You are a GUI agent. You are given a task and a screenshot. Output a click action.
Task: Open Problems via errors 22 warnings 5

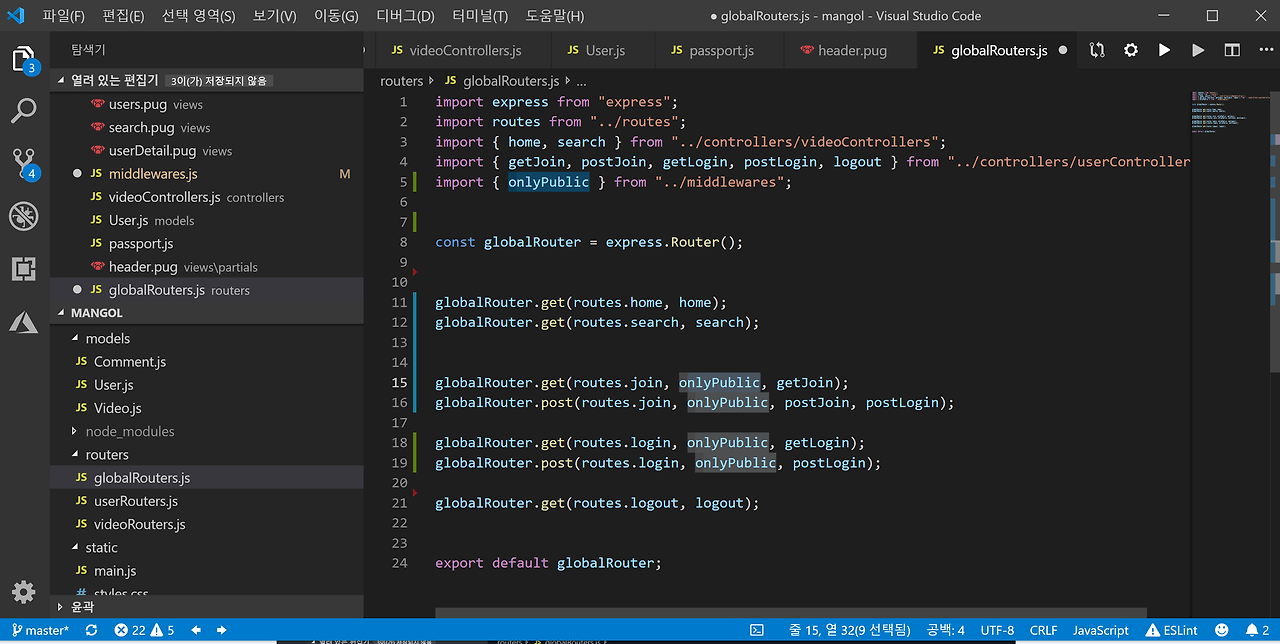tap(145, 630)
